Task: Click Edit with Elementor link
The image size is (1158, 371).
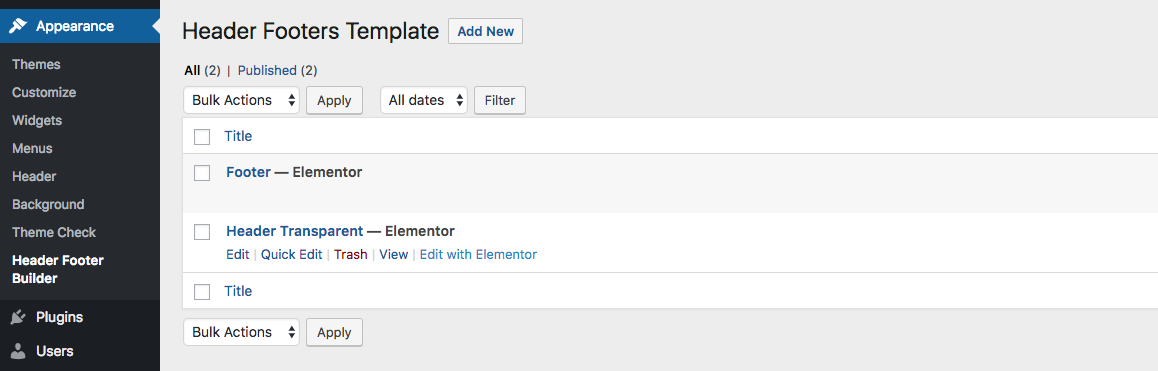Action: [479, 254]
